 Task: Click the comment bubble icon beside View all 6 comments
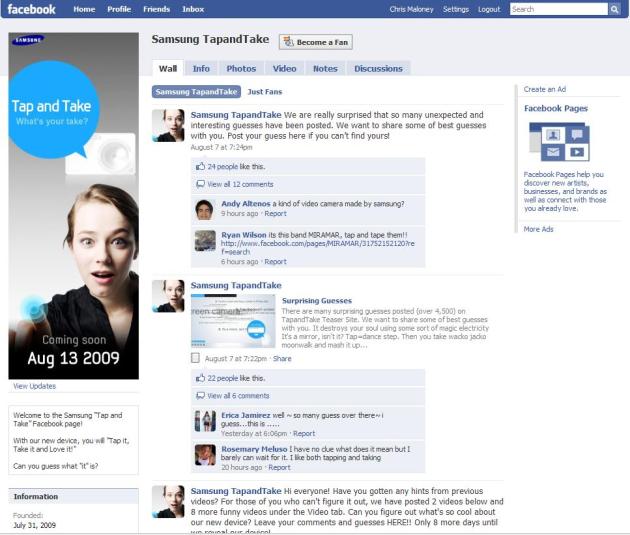click(x=200, y=396)
